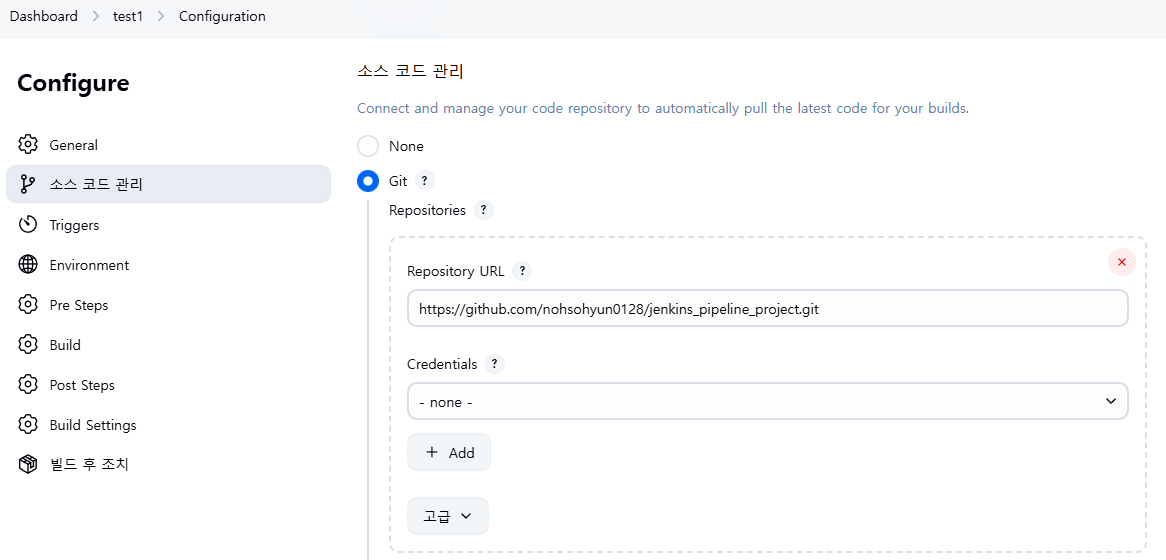Click the Environment globe icon
Image resolution: width=1166 pixels, height=560 pixels.
tap(28, 265)
